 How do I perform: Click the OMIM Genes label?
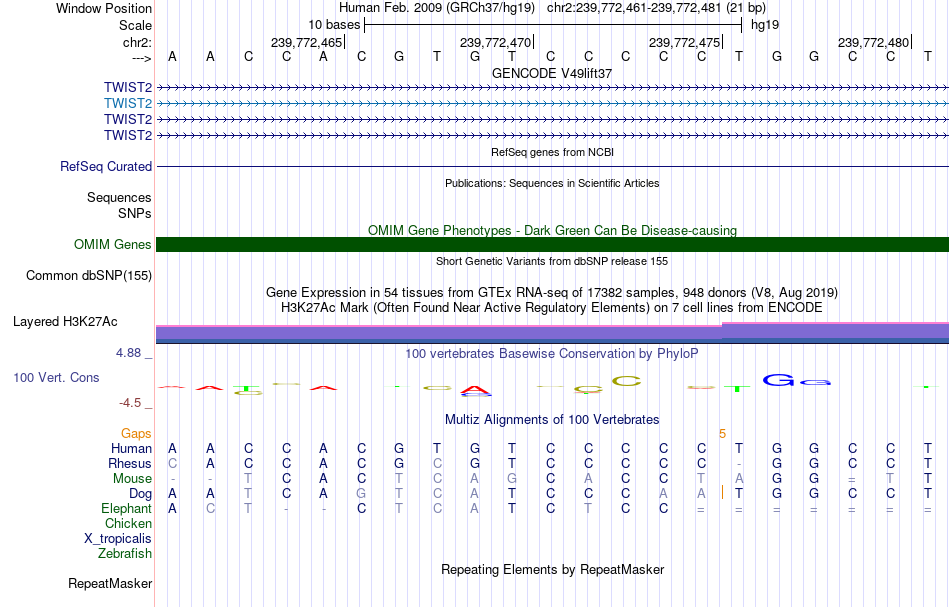[113, 245]
